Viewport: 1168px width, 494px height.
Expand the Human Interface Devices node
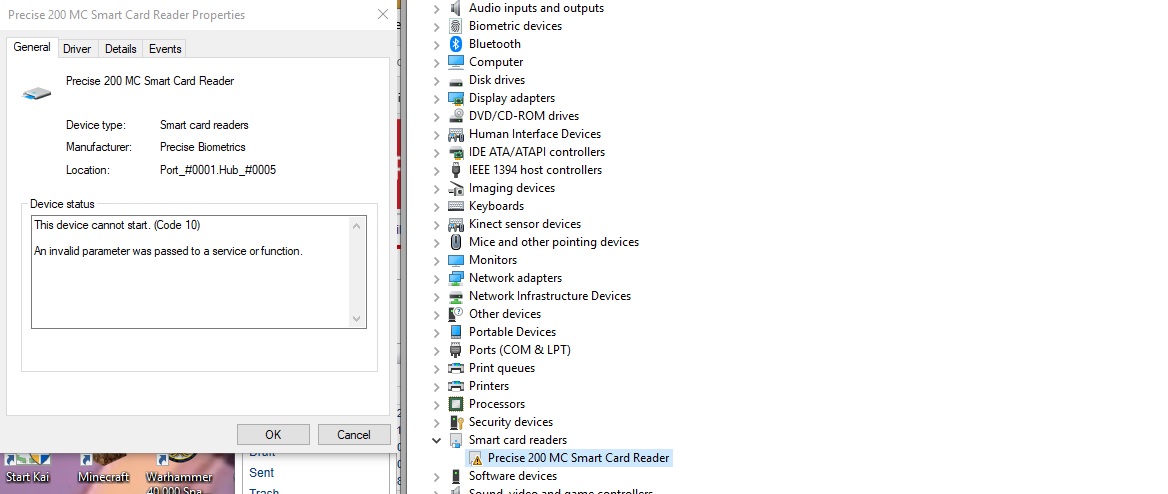437,135
